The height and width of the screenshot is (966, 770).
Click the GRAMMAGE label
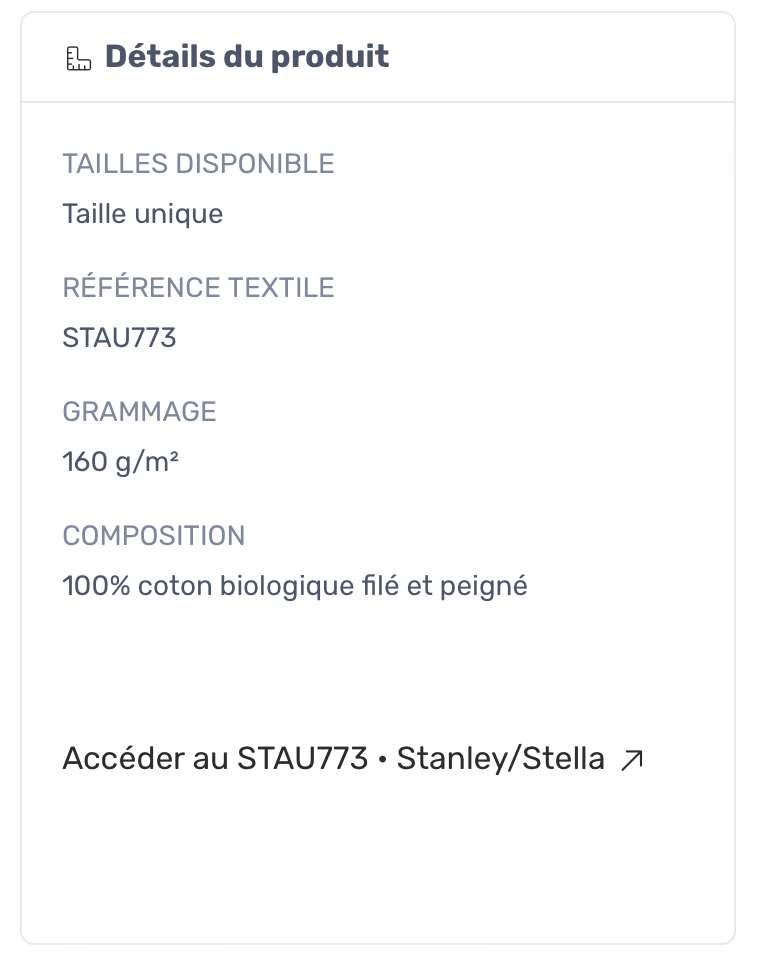[139, 412]
